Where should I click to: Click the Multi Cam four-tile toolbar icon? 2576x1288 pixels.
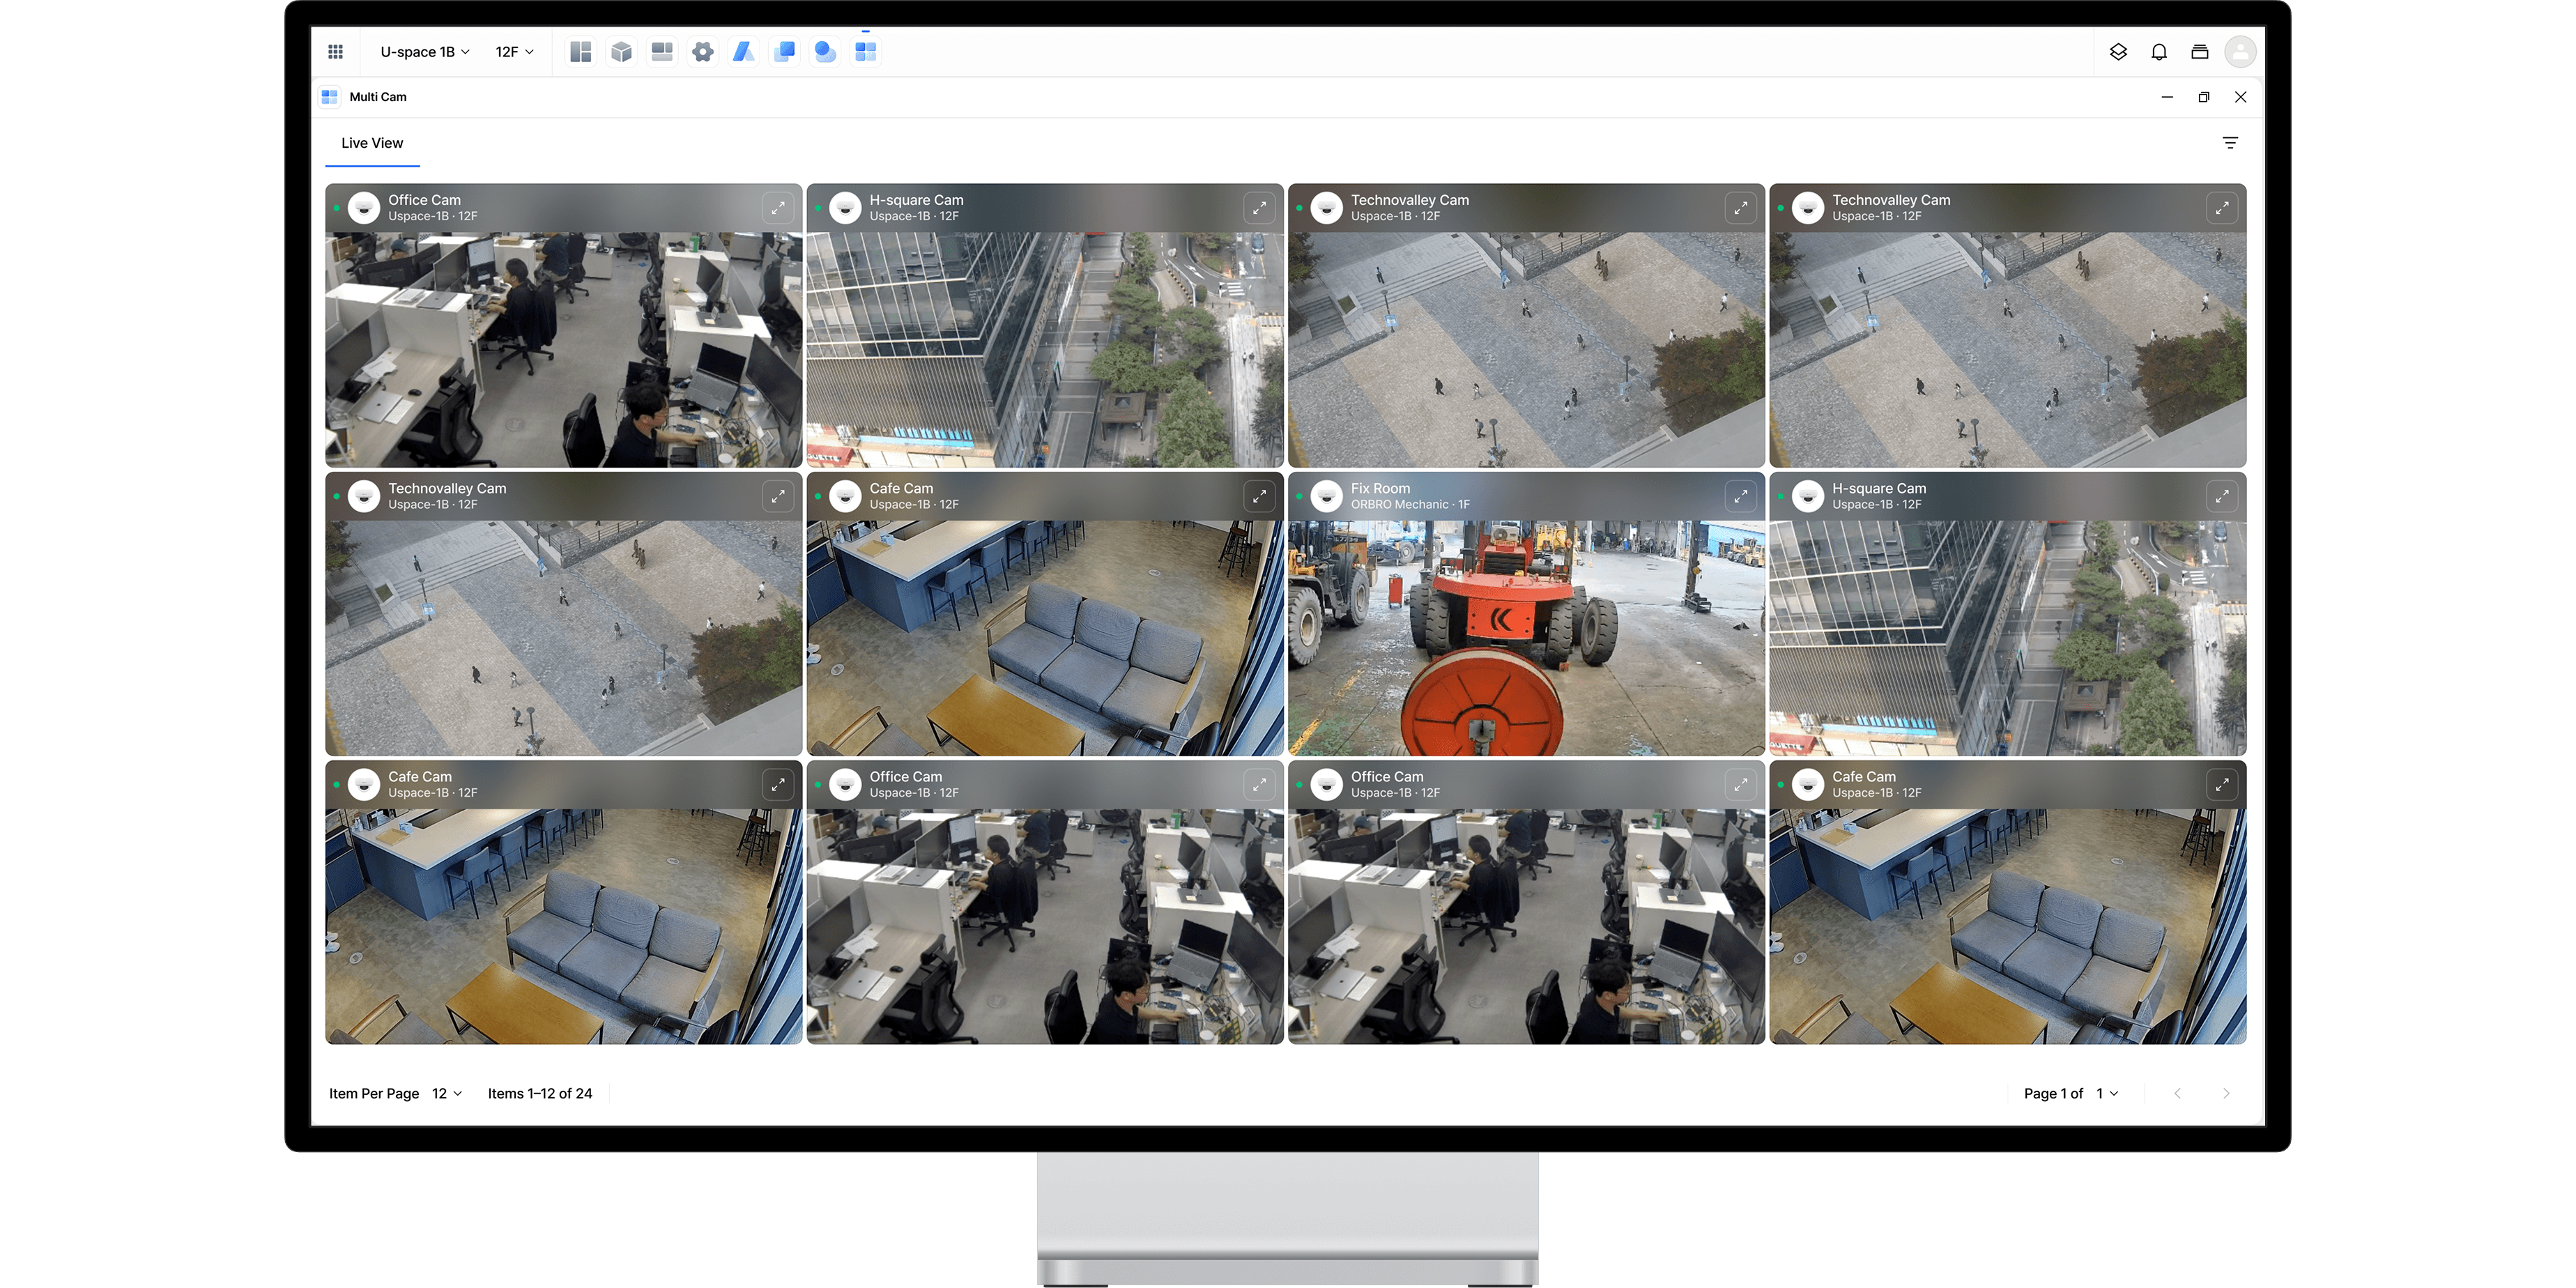(866, 52)
